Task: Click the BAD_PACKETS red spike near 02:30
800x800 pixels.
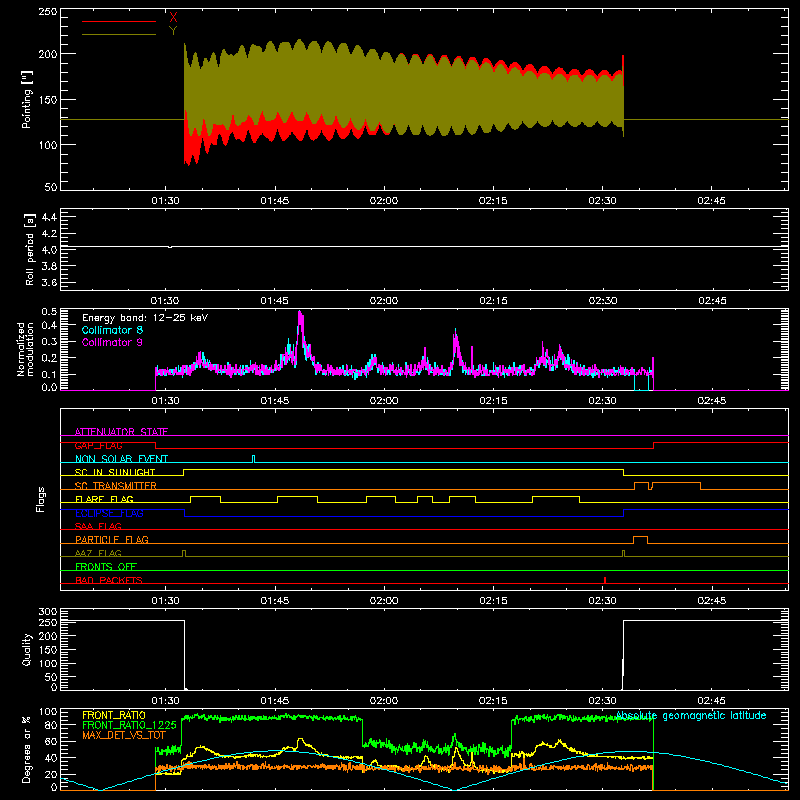Action: coord(605,580)
